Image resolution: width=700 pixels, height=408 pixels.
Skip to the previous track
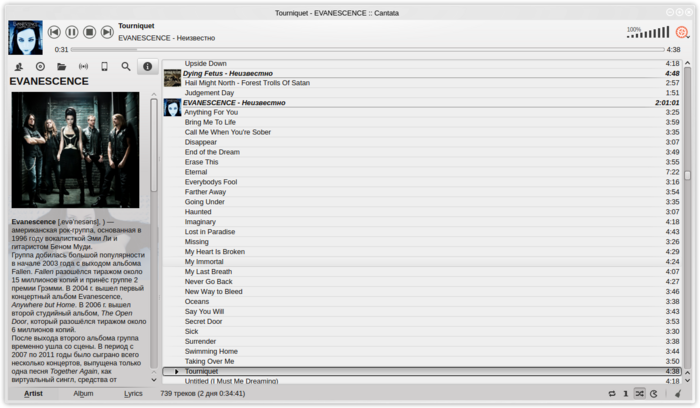pyautogui.click(x=54, y=32)
